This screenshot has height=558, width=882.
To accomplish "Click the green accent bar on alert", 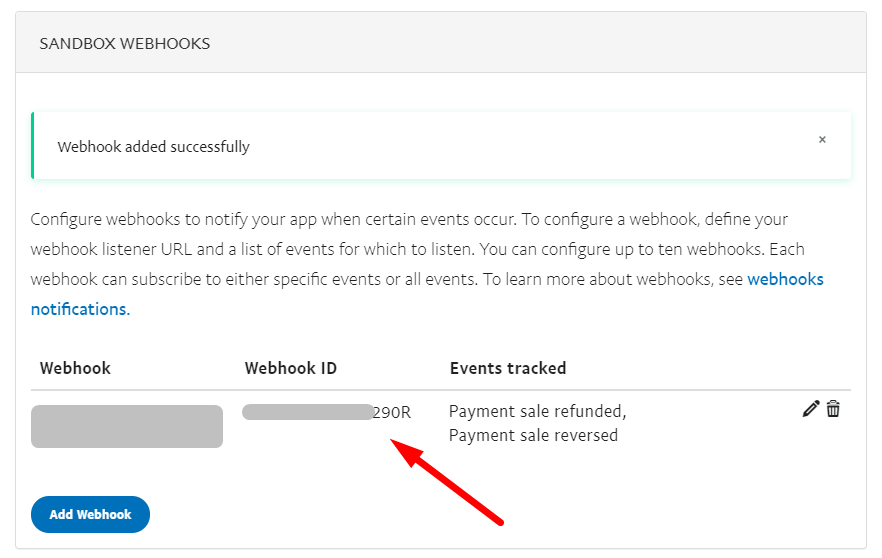I will pos(33,146).
